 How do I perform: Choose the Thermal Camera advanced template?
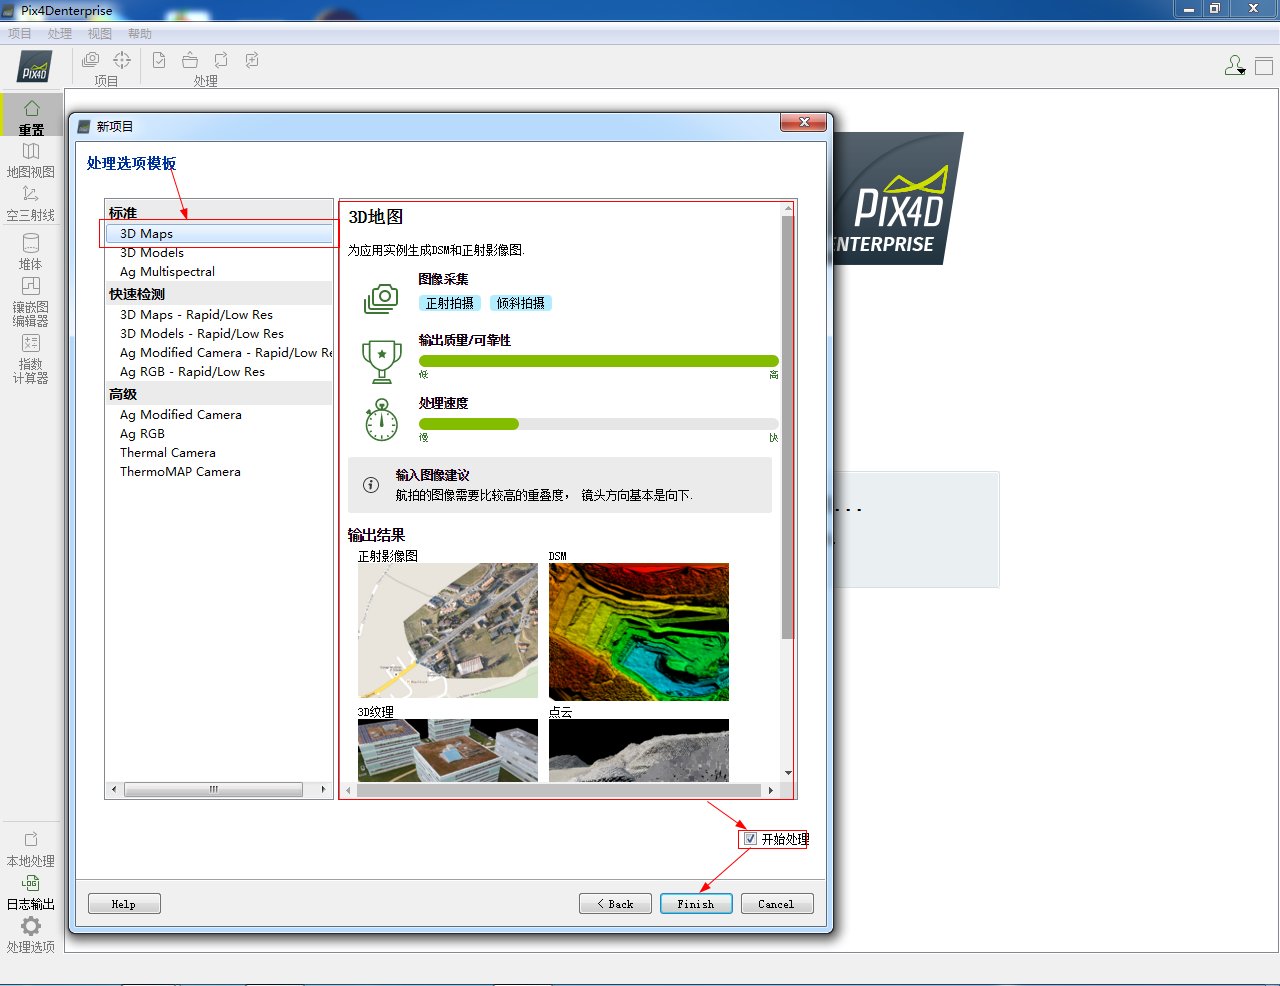click(x=167, y=452)
